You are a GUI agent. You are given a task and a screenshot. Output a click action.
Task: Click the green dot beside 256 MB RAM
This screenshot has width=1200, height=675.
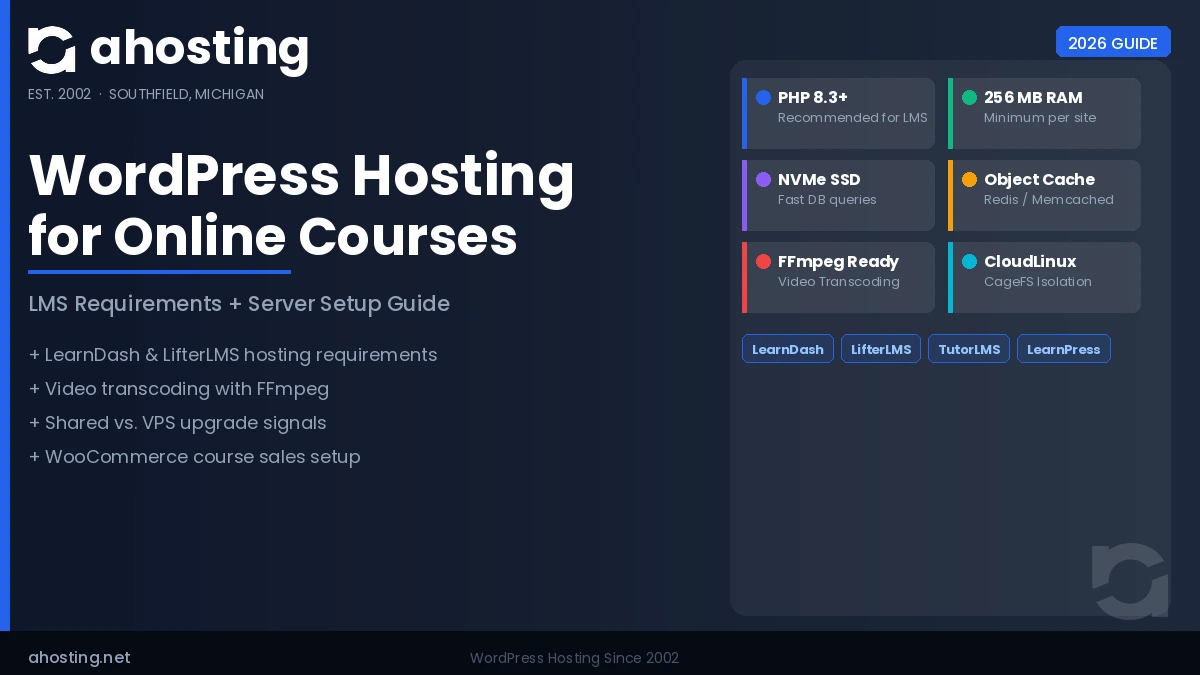(x=970, y=98)
